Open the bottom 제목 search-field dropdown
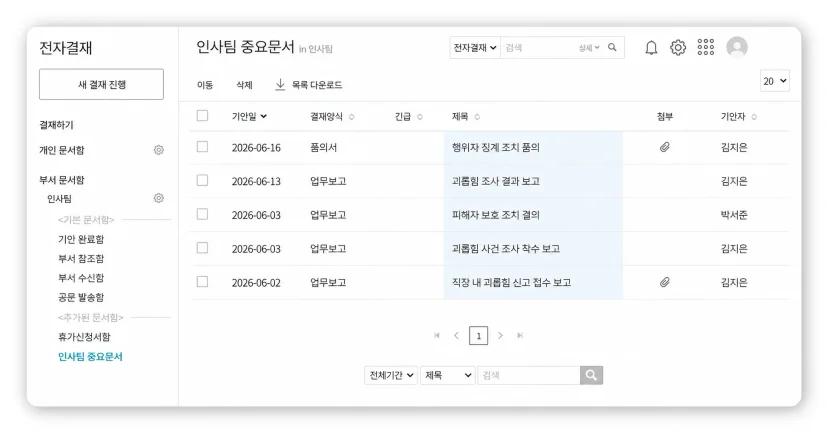This screenshot has height=433, width=828. tap(447, 375)
